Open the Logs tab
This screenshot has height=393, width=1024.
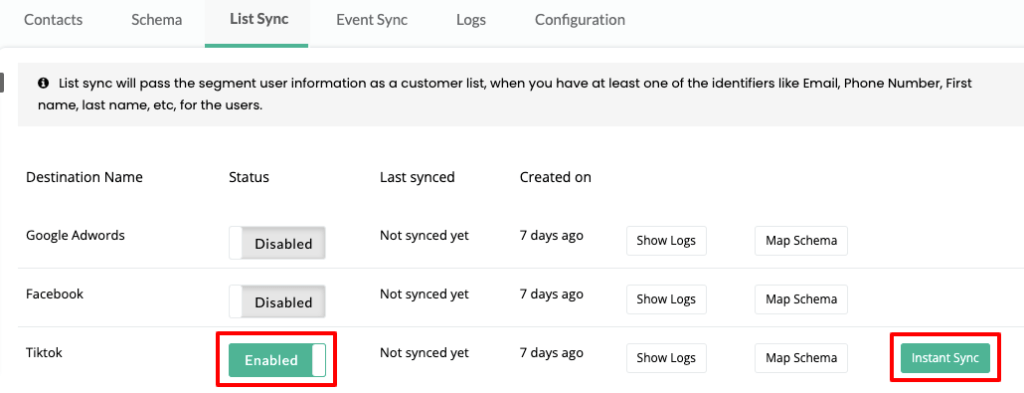coord(471,20)
